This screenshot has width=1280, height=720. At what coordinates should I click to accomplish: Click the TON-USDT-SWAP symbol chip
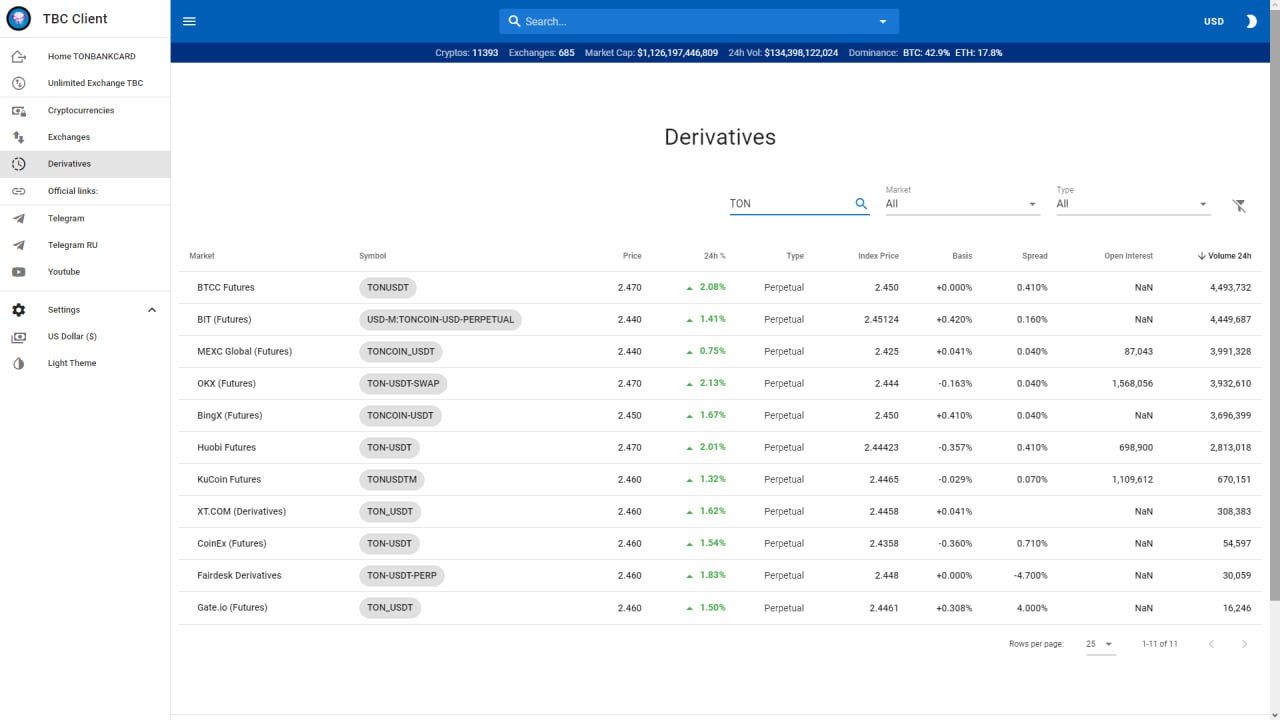[x=403, y=383]
